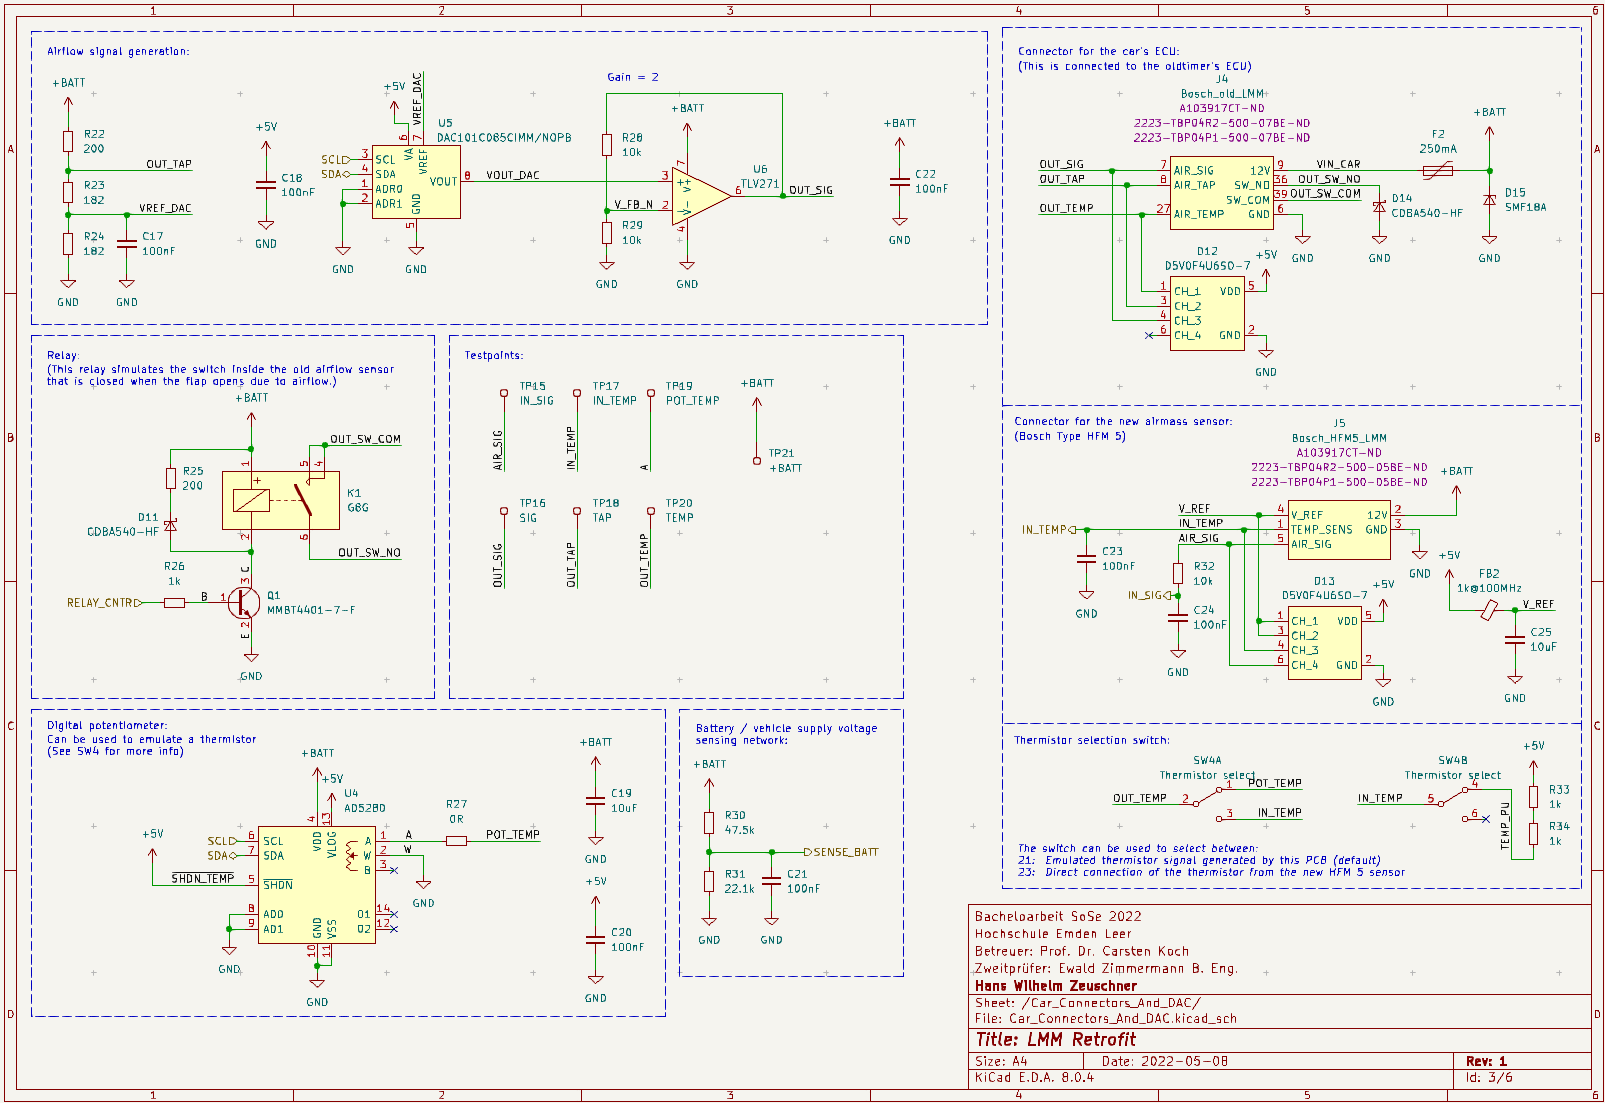Click the 'Title: LMM Retrofit' title block field
The height and width of the screenshot is (1103, 1605).
point(1056,1039)
